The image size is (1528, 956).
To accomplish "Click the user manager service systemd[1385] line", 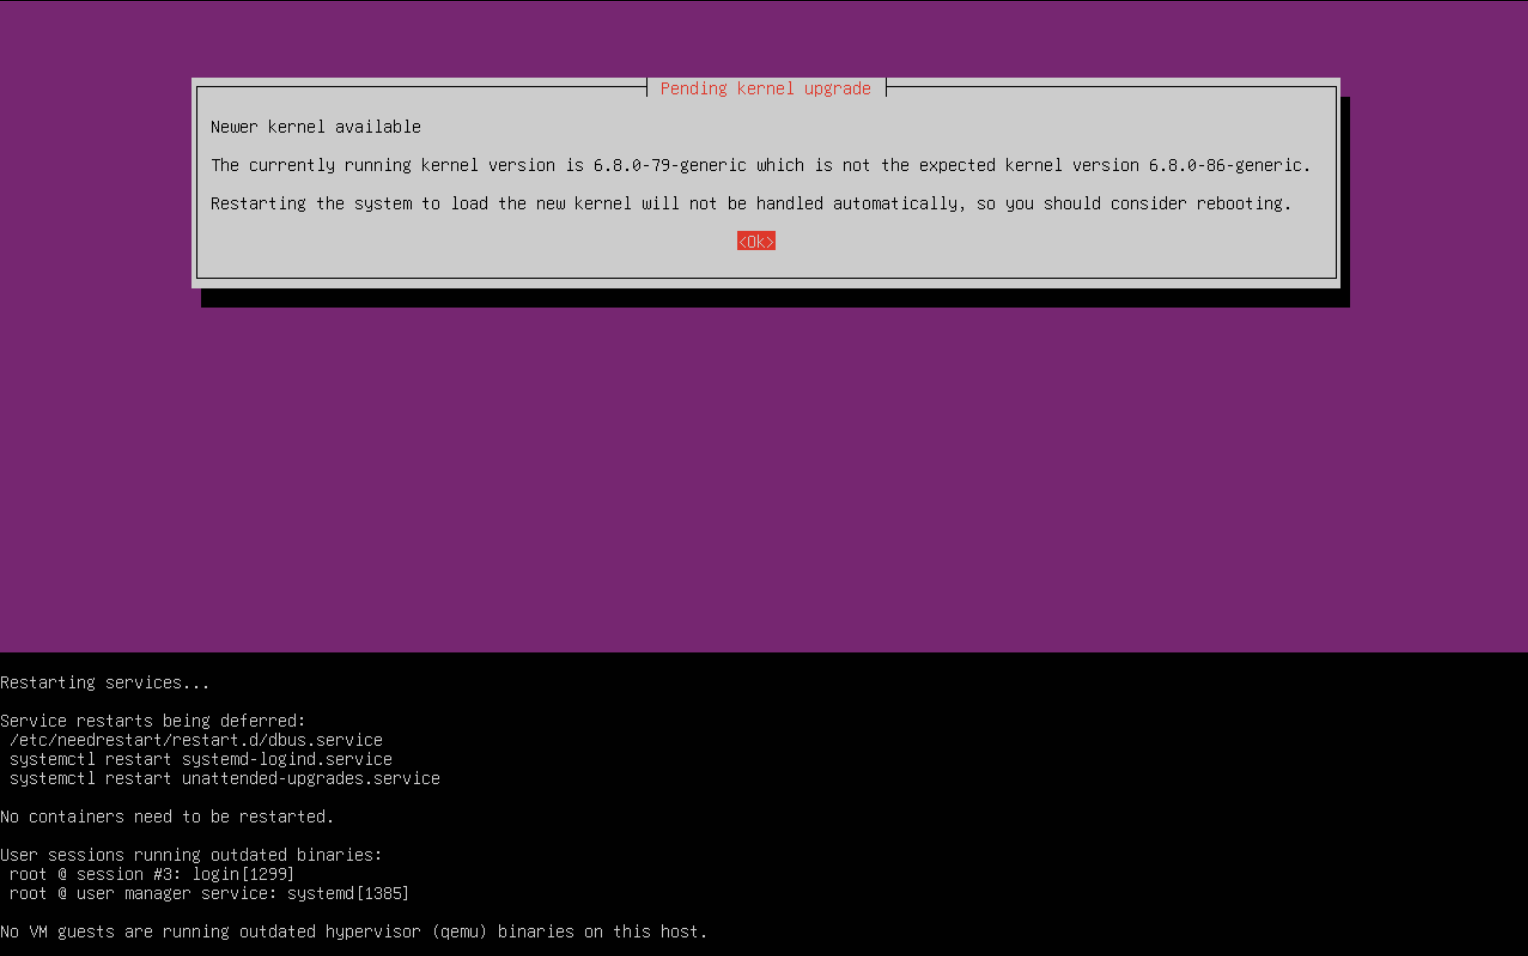I will pos(209,893).
